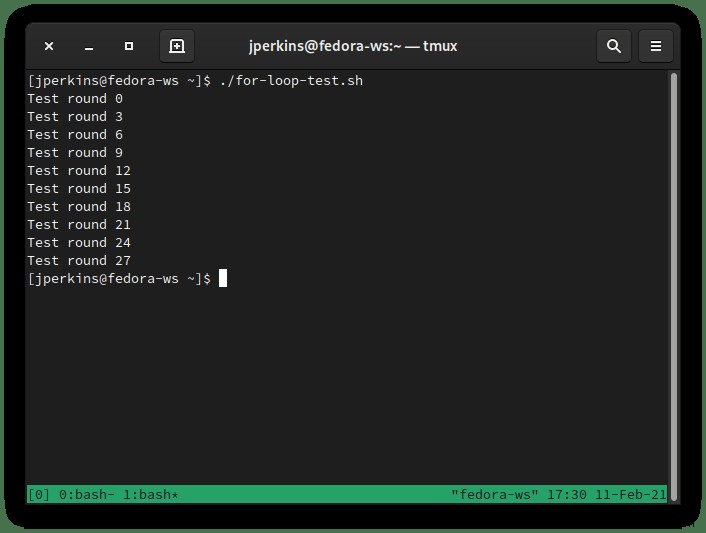Click the line "Test round 6"

75,135
